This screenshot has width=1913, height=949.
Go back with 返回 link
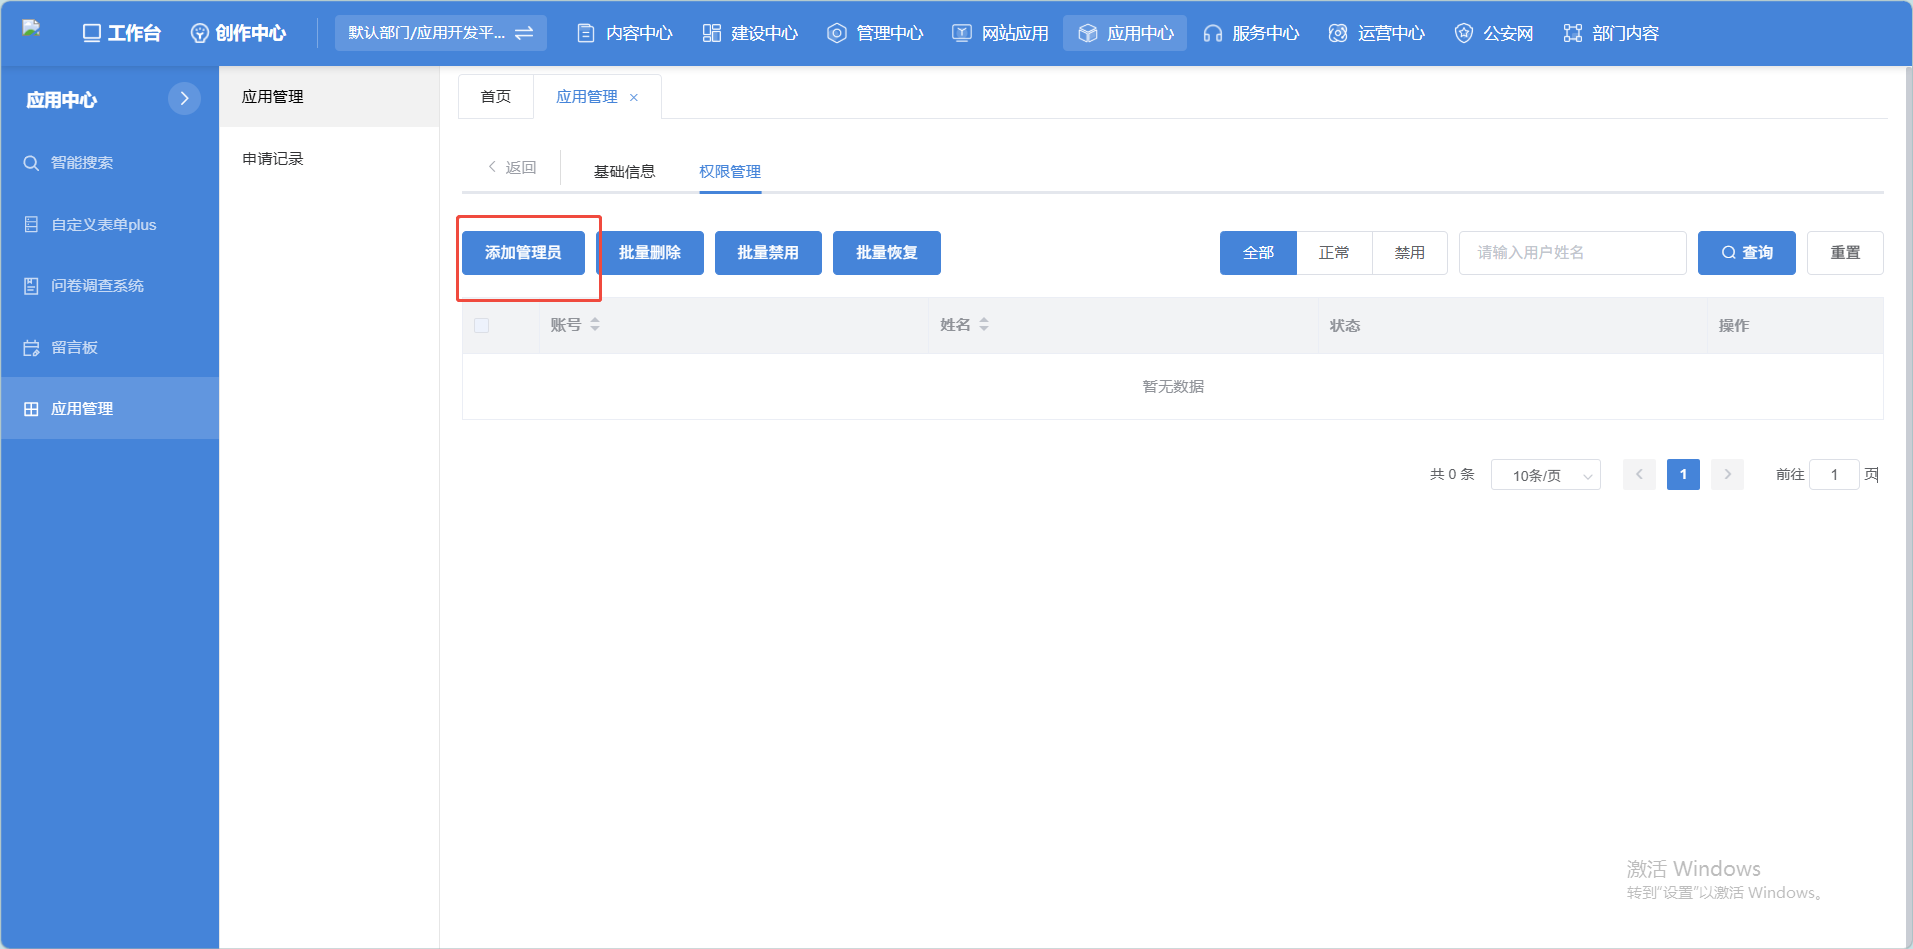coord(512,167)
